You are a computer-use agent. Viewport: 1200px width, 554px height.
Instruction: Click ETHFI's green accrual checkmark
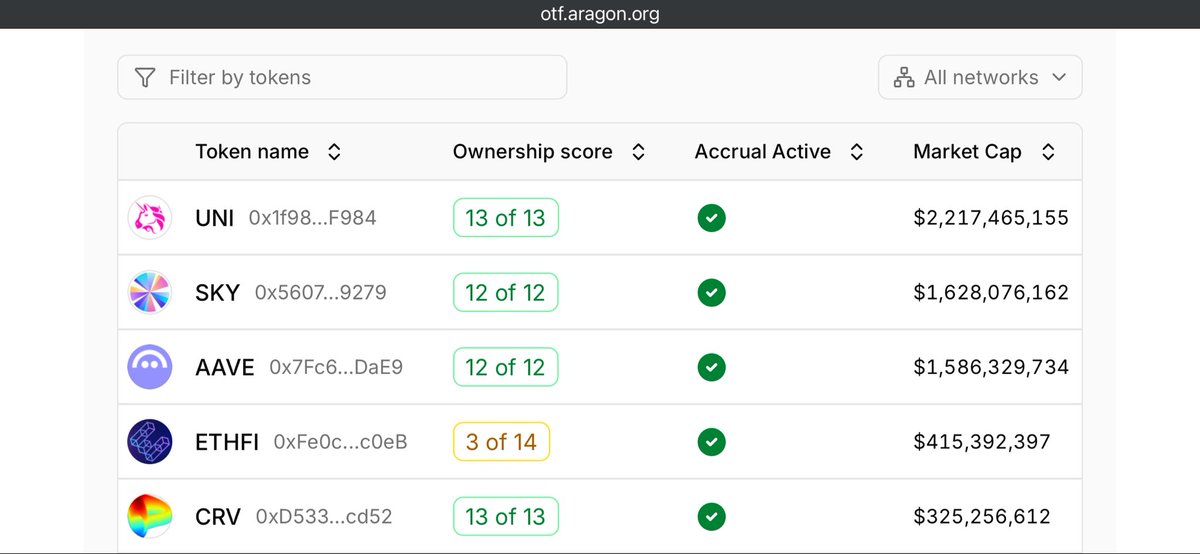point(711,442)
